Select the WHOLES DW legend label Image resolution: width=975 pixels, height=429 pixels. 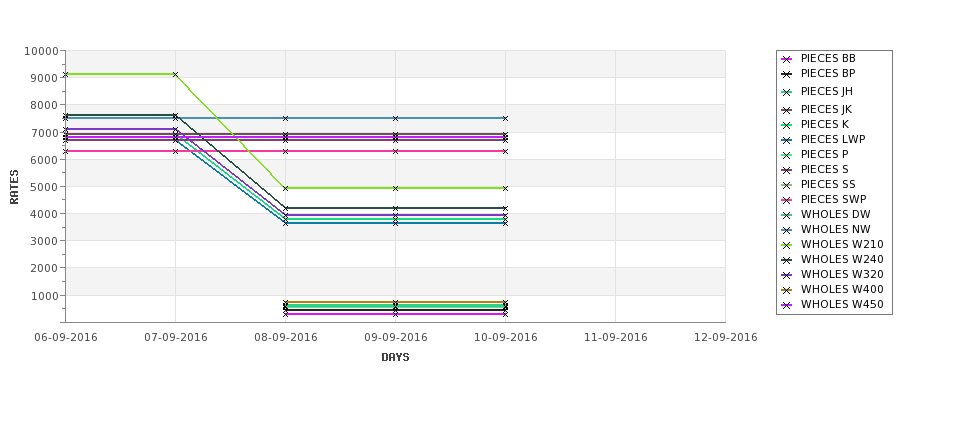tap(835, 214)
